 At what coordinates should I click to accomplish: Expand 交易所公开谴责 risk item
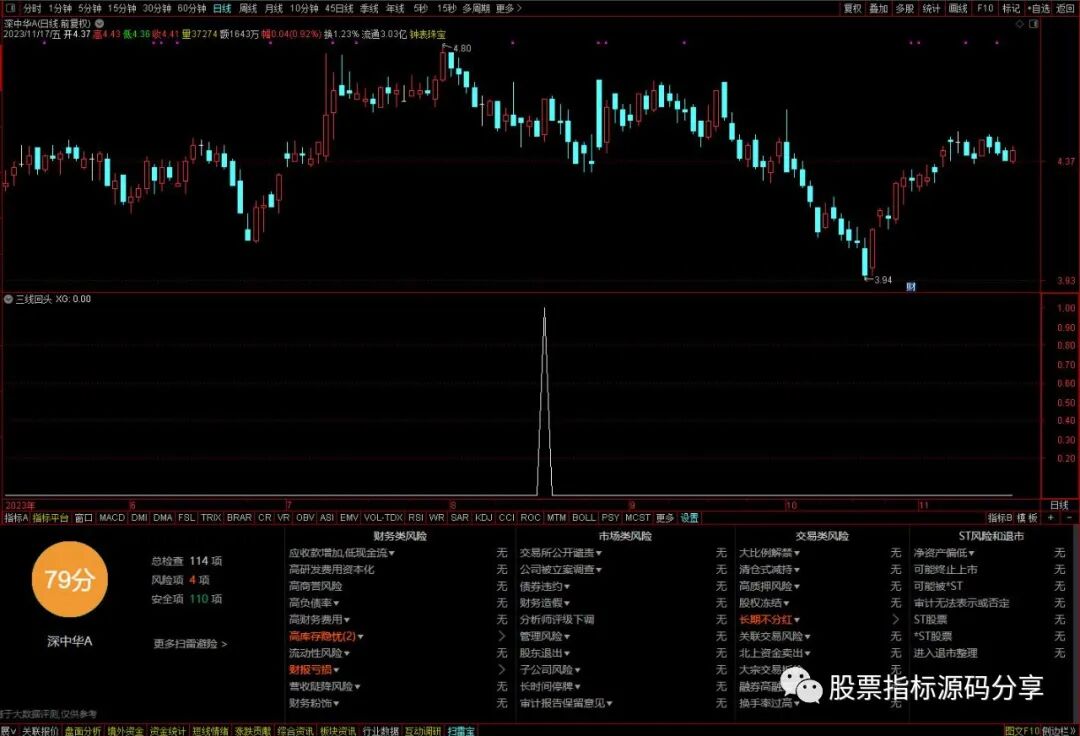(x=561, y=553)
